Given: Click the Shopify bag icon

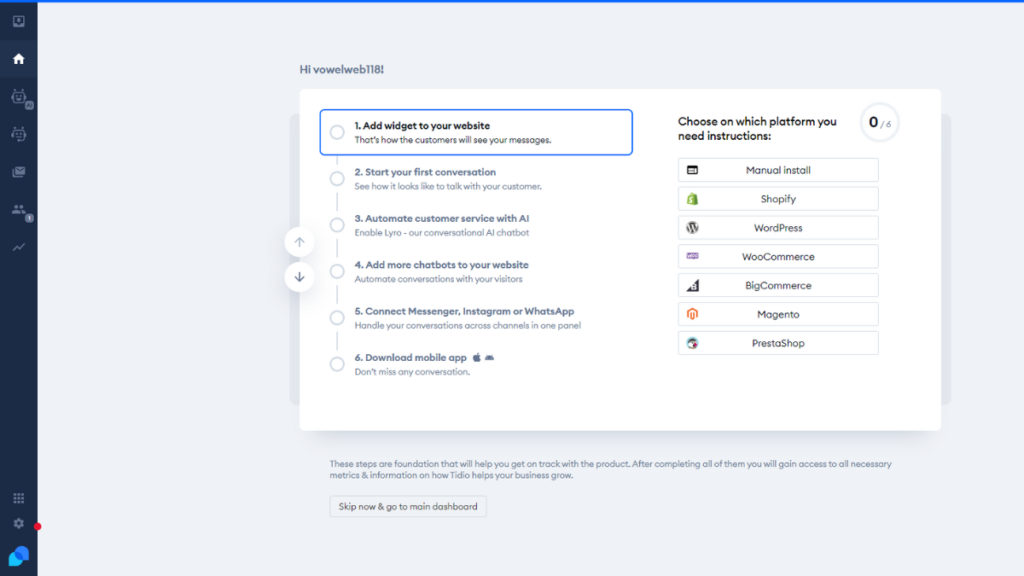Looking at the screenshot, I should [692, 199].
